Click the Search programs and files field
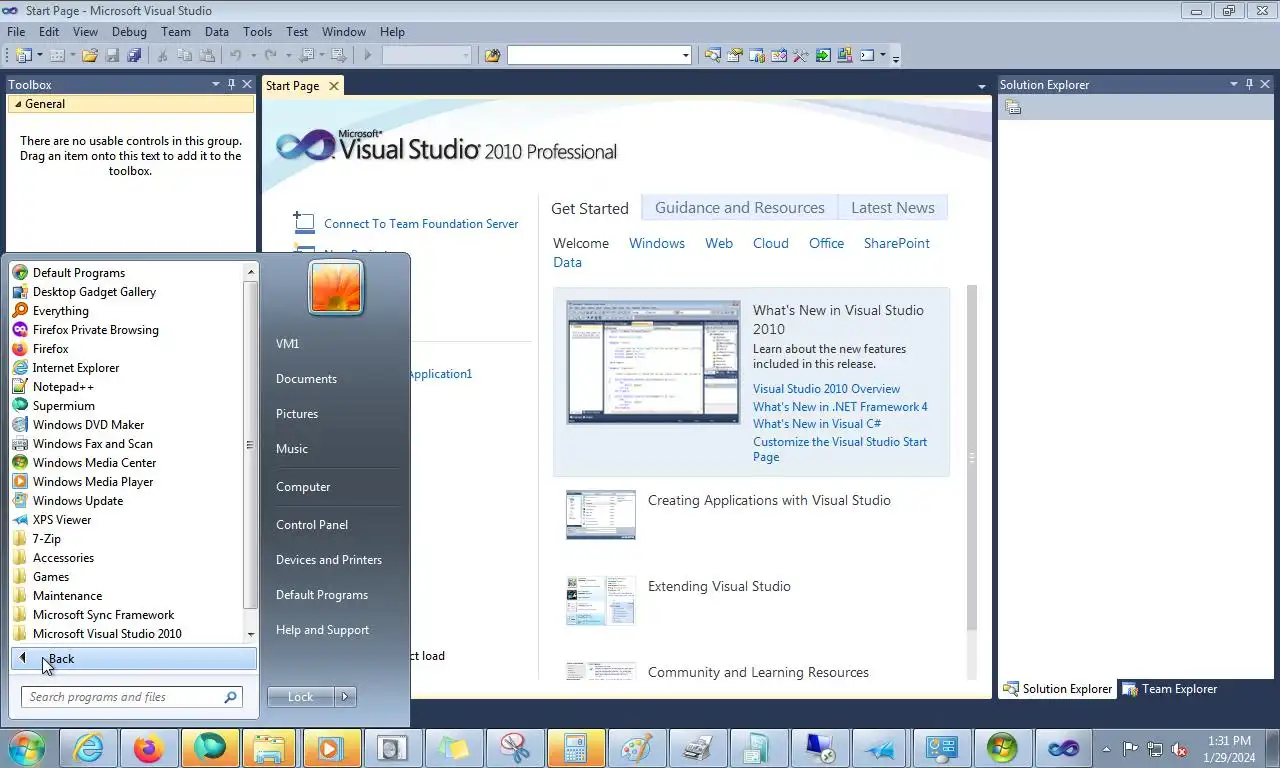 coord(131,697)
